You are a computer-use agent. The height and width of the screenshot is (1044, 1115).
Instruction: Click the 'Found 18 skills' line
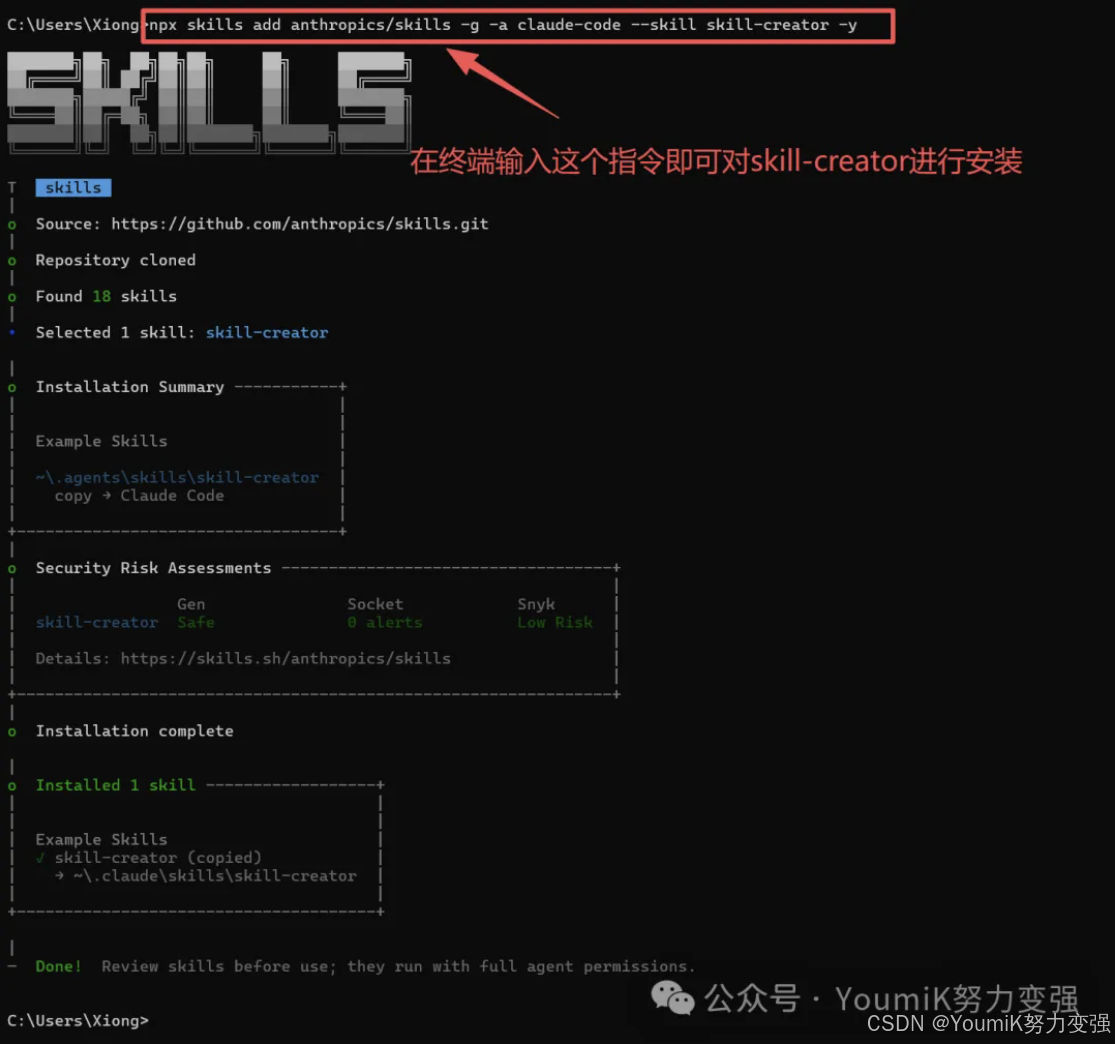click(106, 297)
